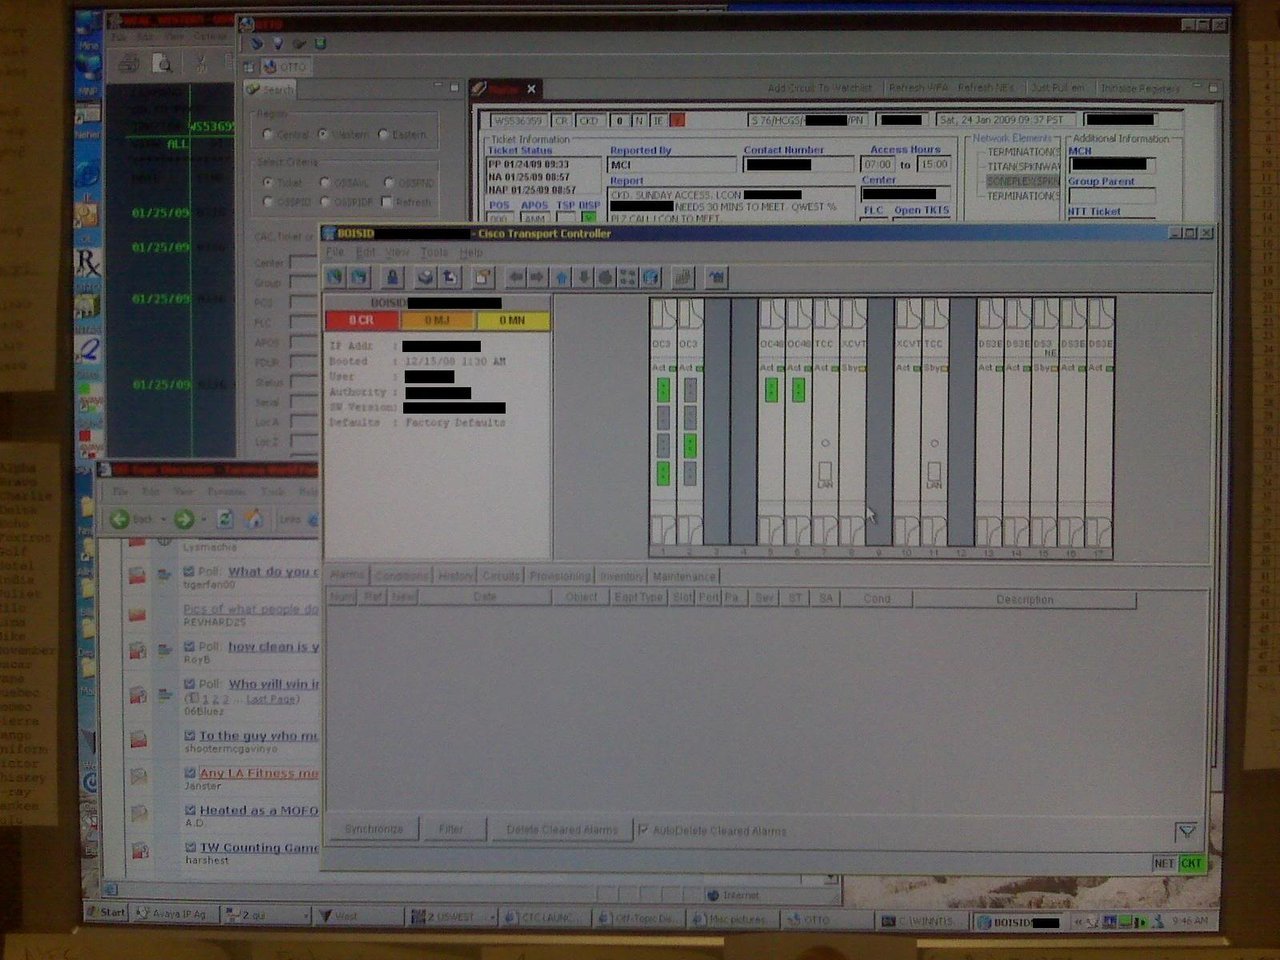The width and height of the screenshot is (1280, 960).
Task: Click the NET status indicator
Action: point(1164,863)
